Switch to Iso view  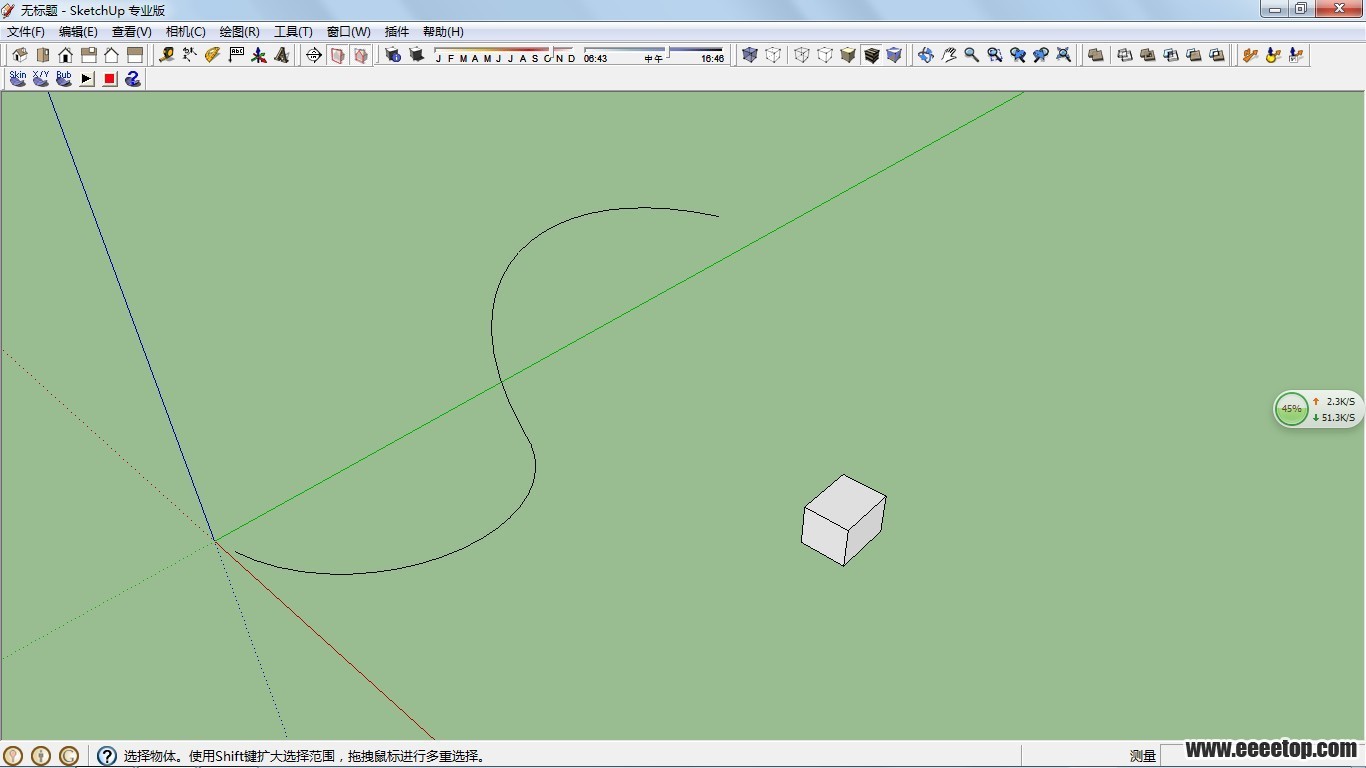coord(19,55)
